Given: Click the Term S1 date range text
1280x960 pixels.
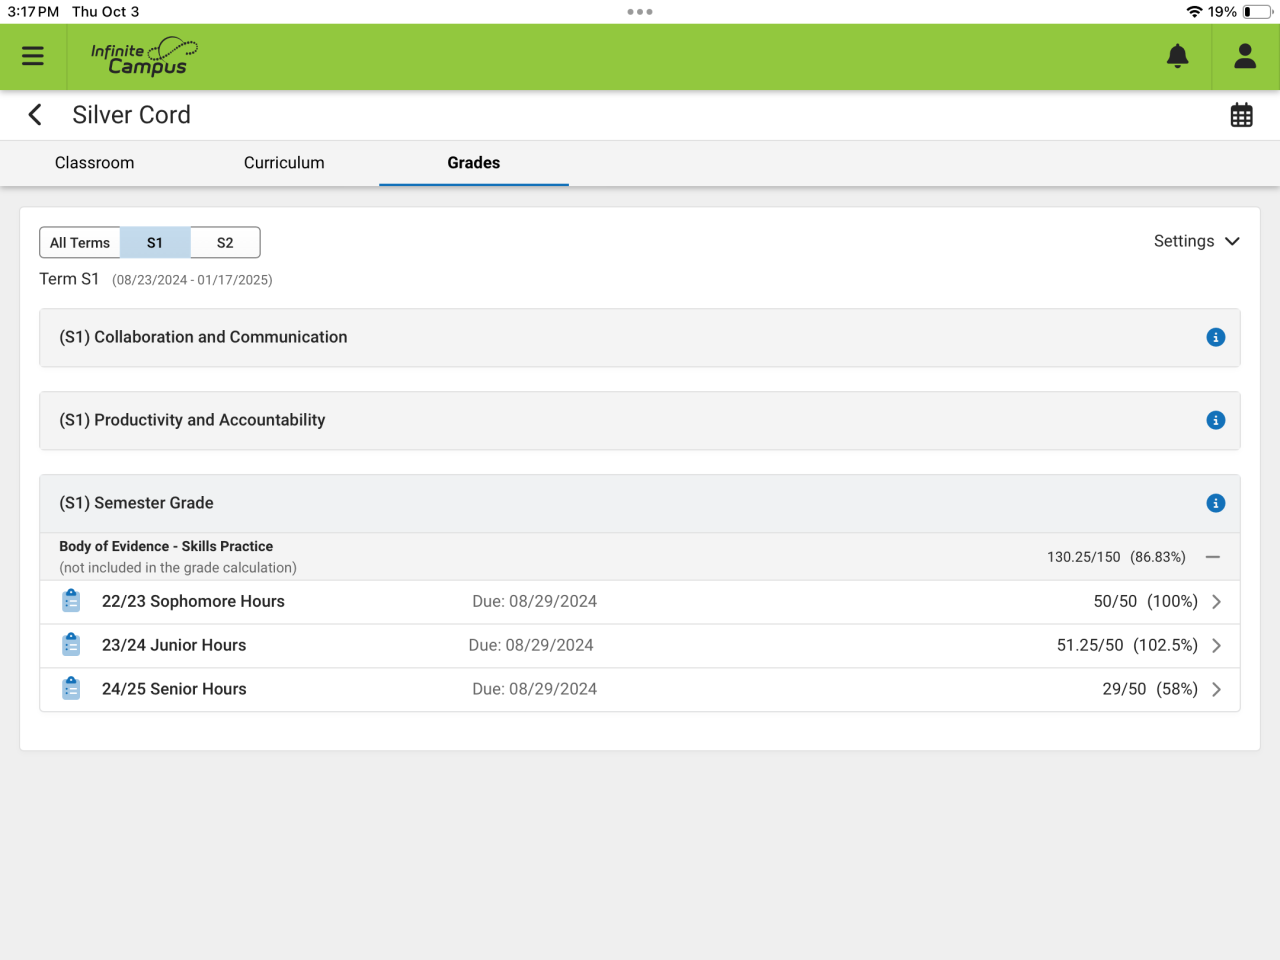Looking at the screenshot, I should tap(192, 280).
